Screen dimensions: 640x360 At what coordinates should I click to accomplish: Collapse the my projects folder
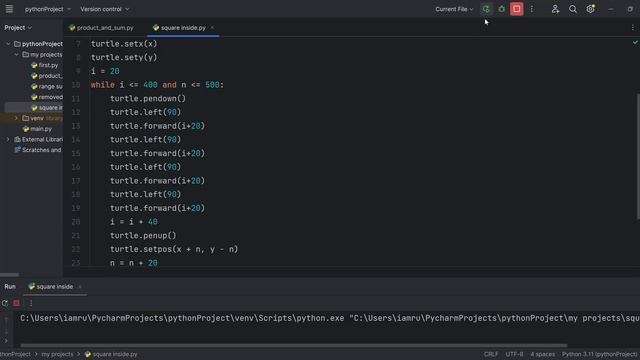[x=16, y=54]
